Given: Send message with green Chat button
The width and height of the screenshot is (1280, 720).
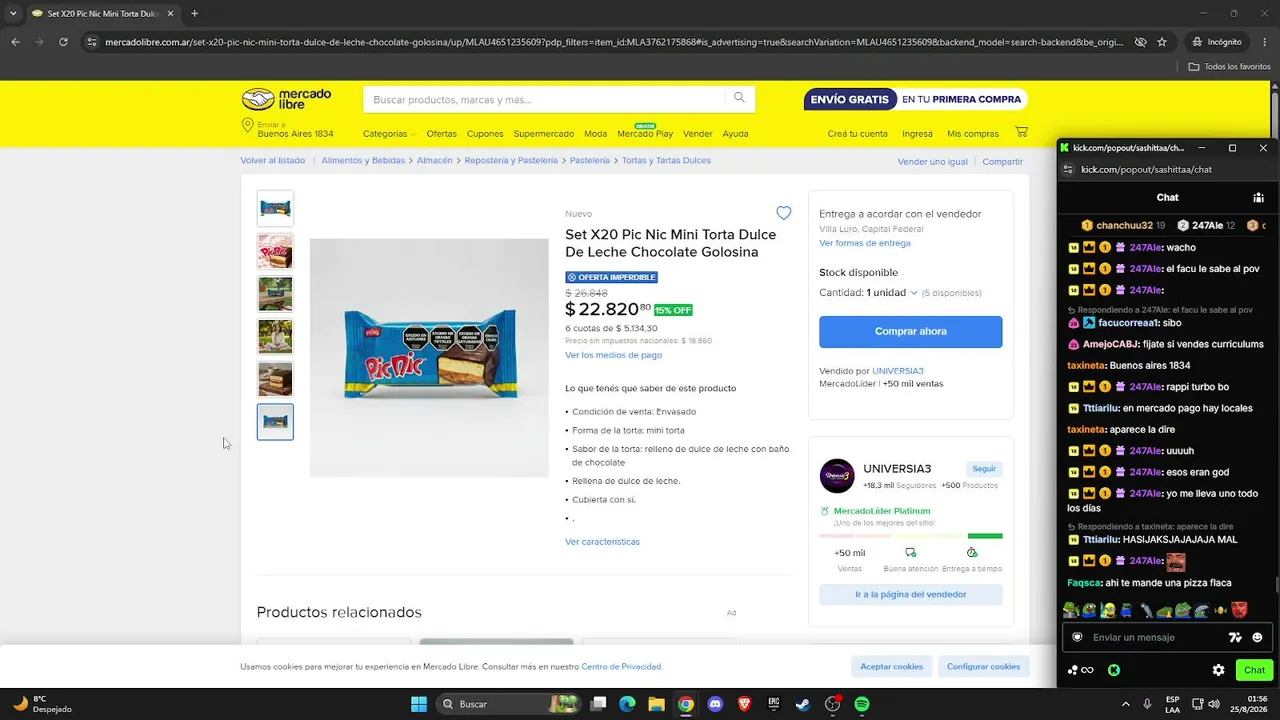Looking at the screenshot, I should pyautogui.click(x=1254, y=670).
